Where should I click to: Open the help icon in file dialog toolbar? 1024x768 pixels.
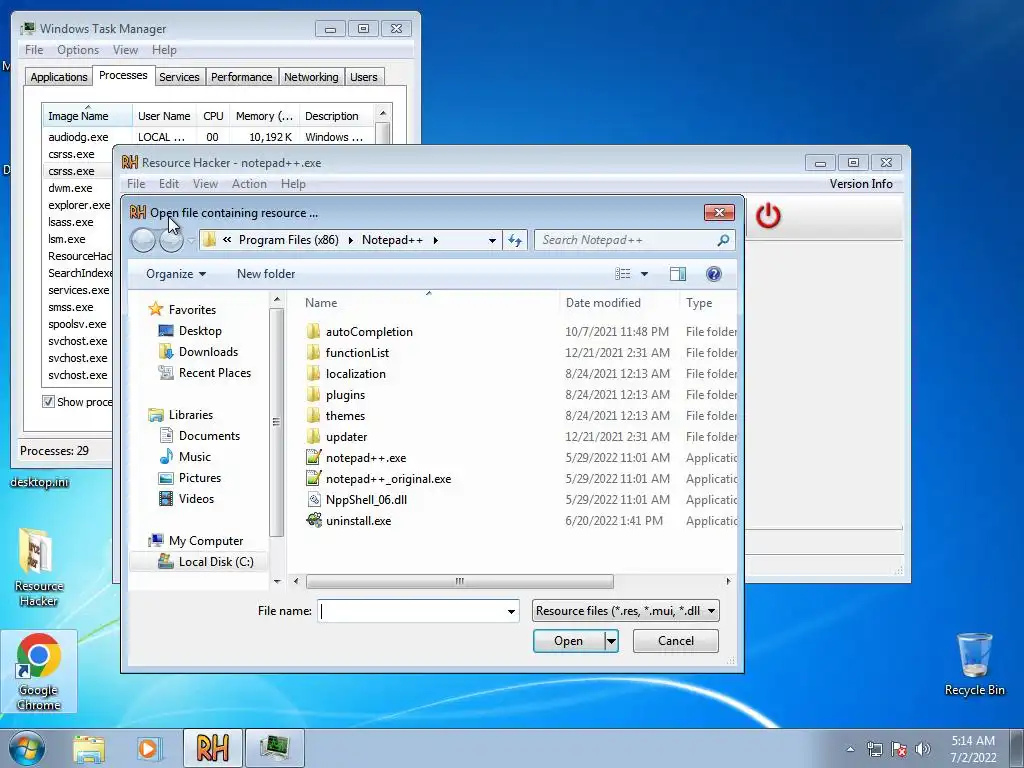[713, 274]
